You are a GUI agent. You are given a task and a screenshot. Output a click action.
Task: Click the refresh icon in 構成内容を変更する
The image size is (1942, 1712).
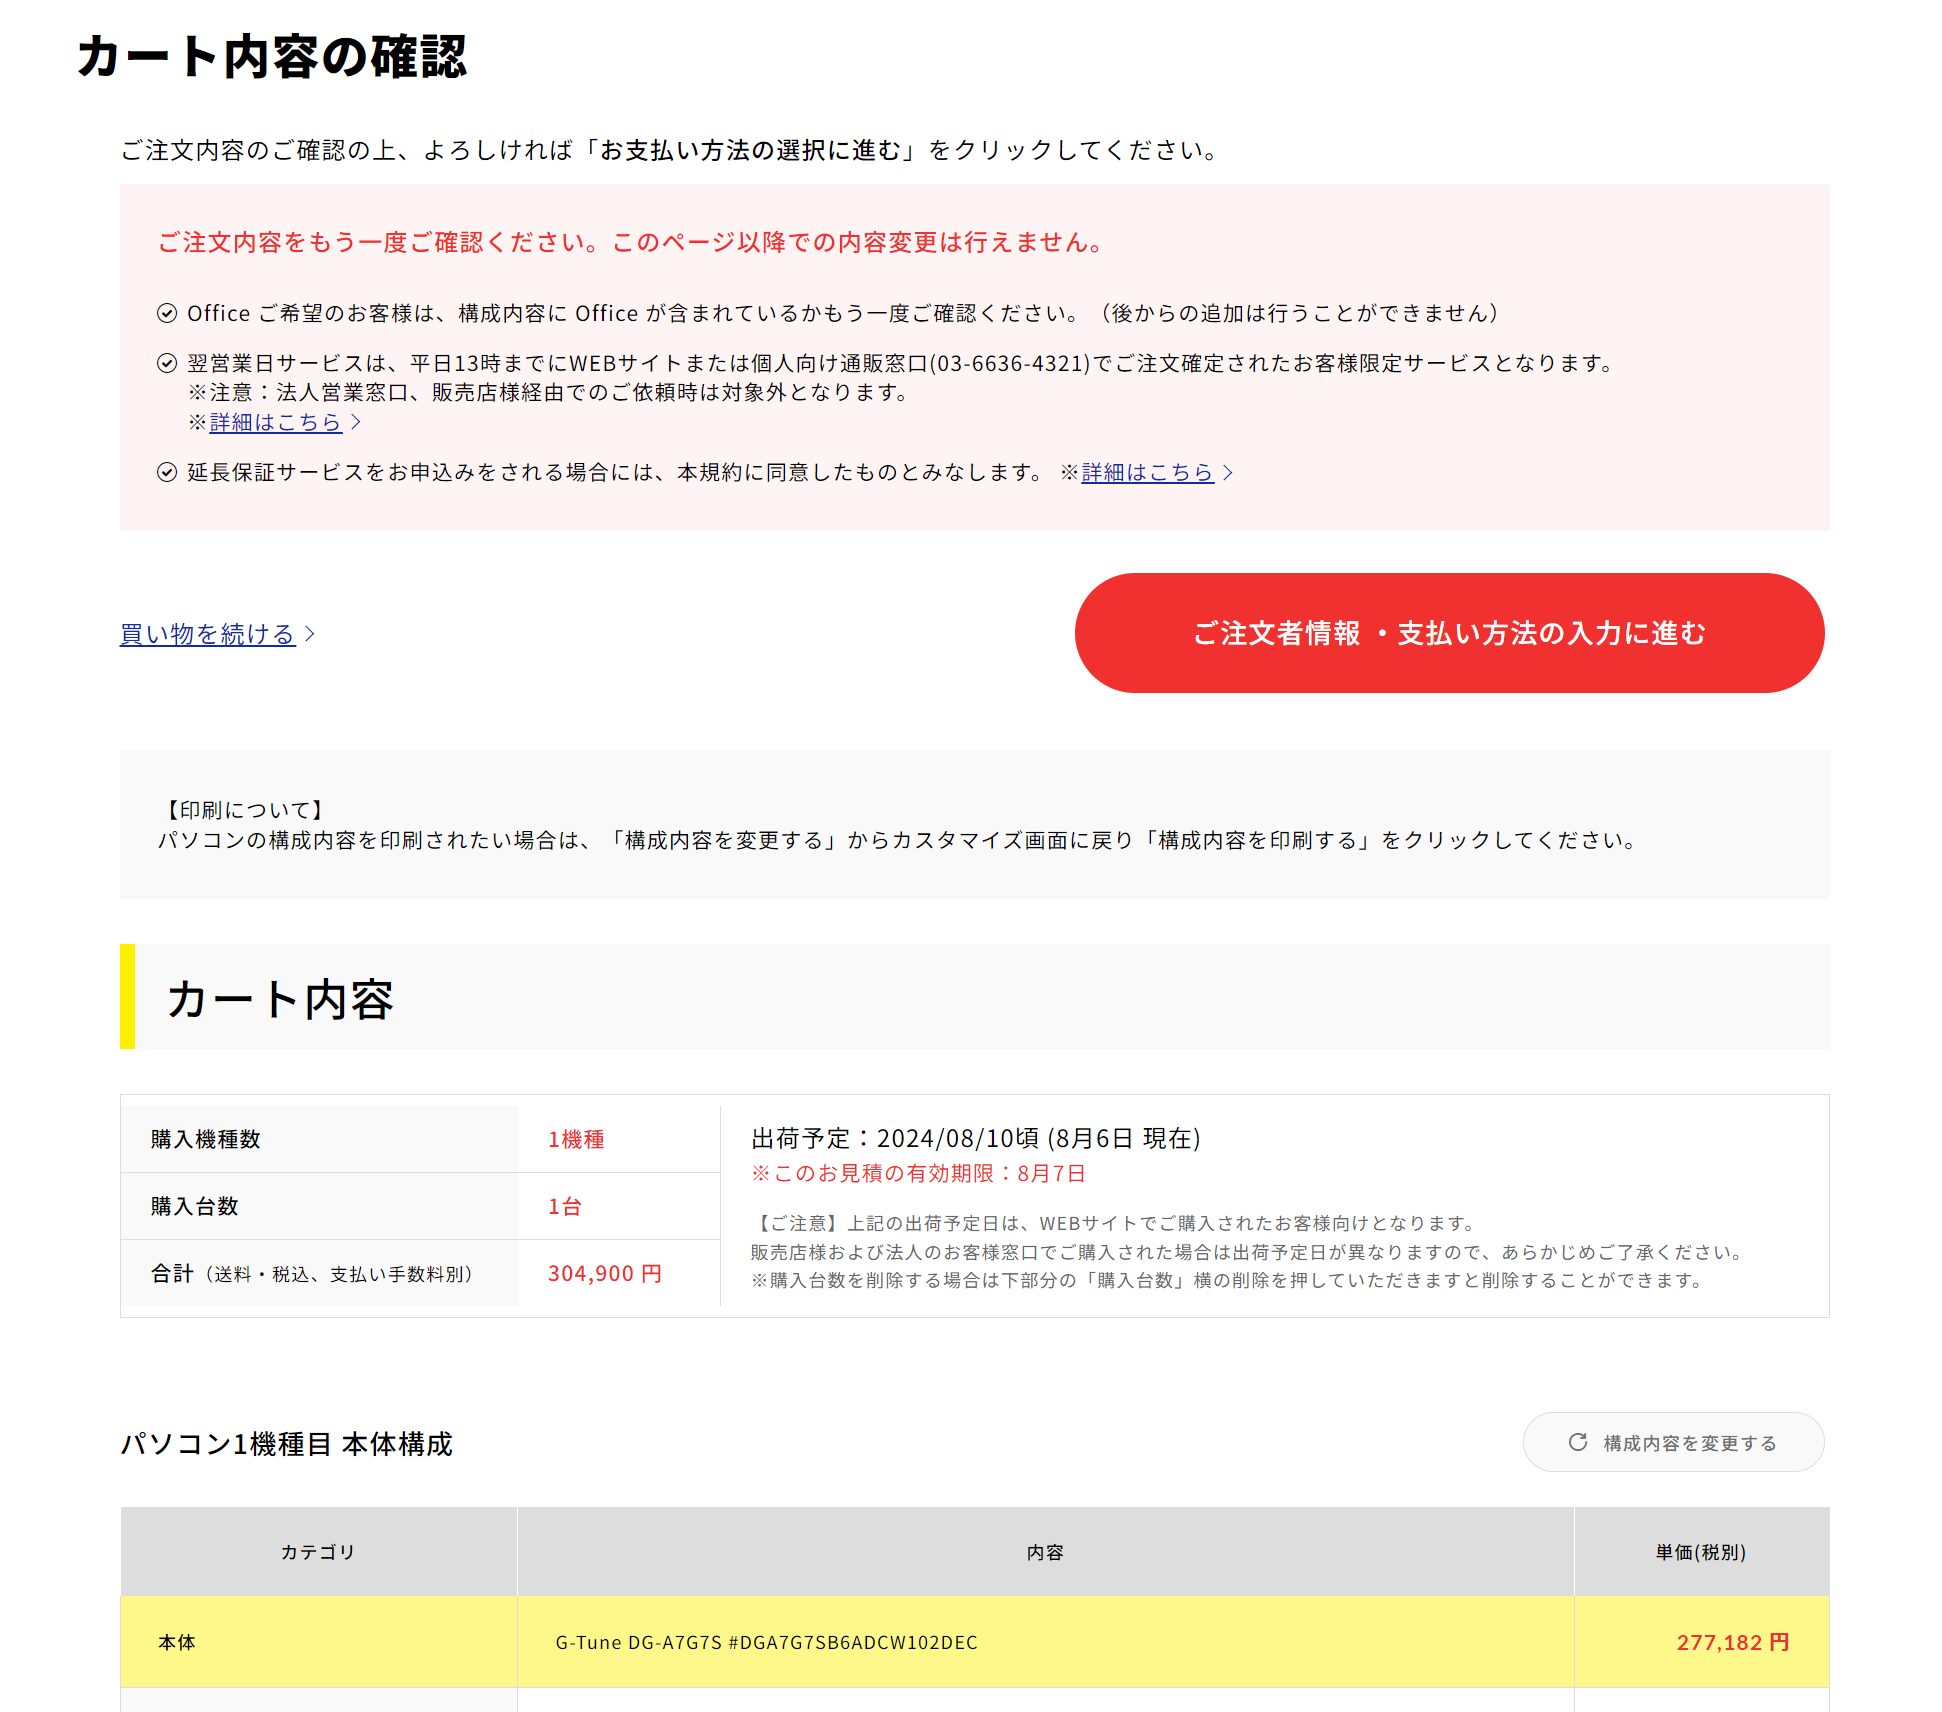pyautogui.click(x=1578, y=1442)
